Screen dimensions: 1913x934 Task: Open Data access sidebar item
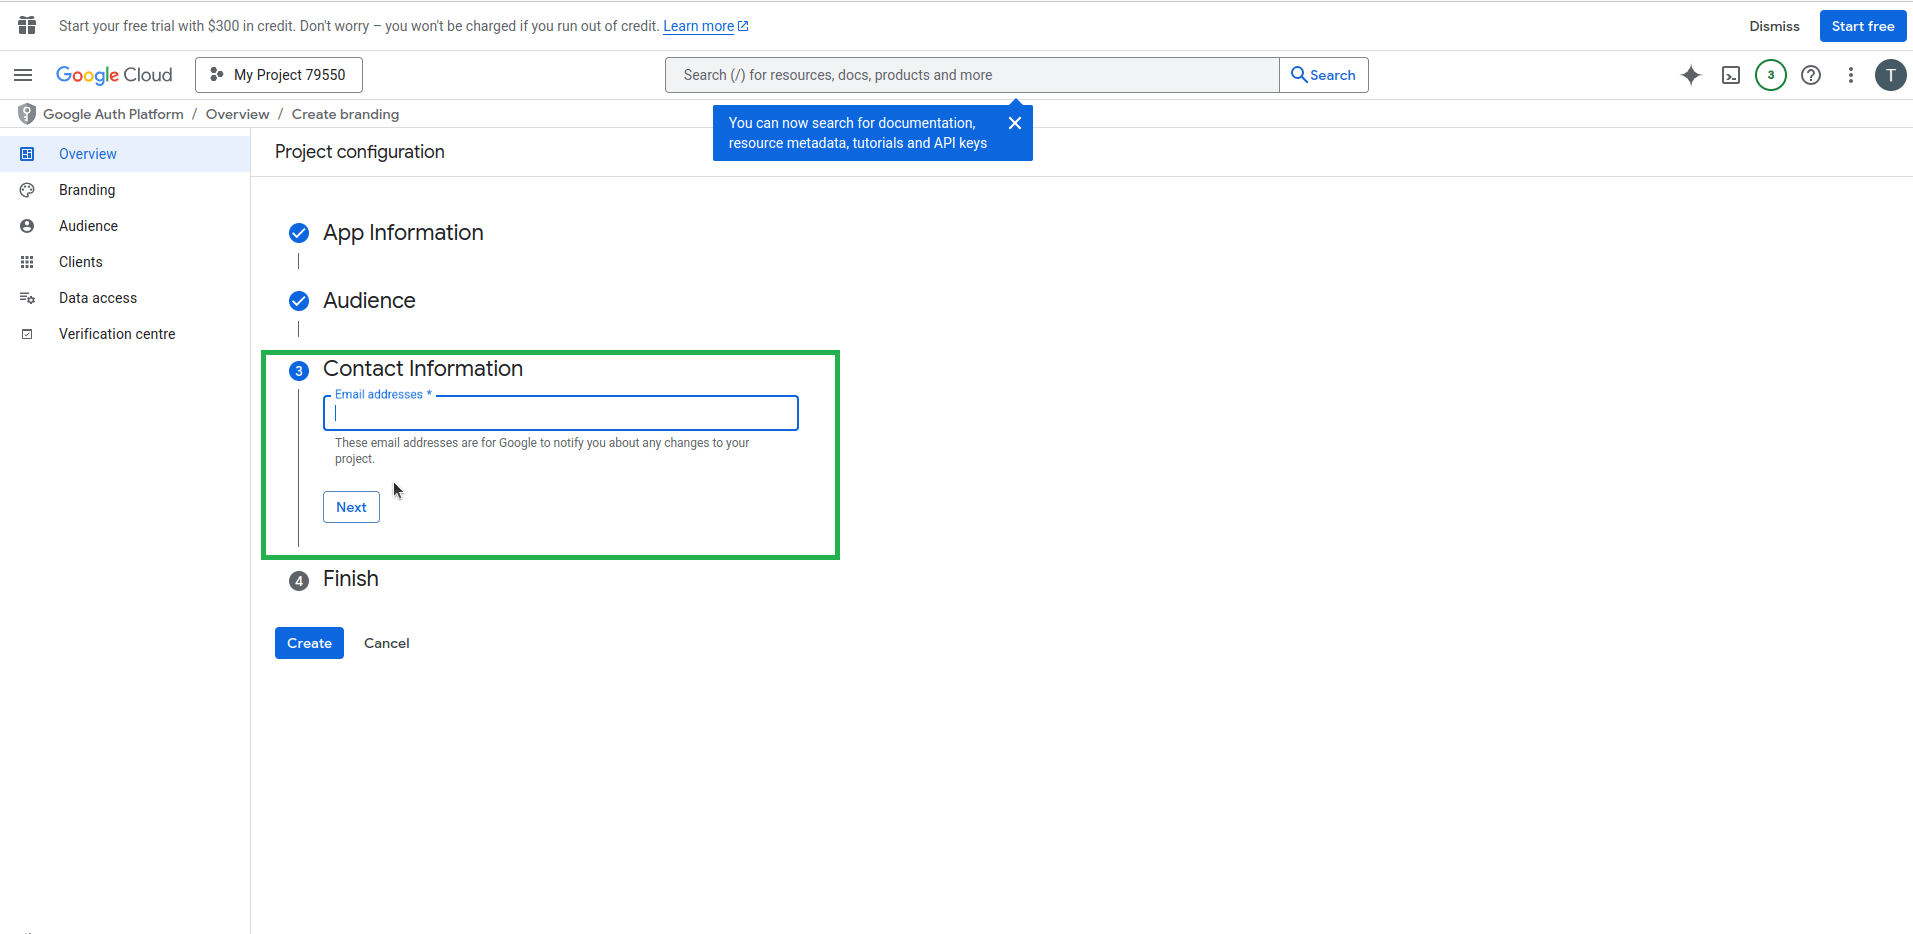98,298
